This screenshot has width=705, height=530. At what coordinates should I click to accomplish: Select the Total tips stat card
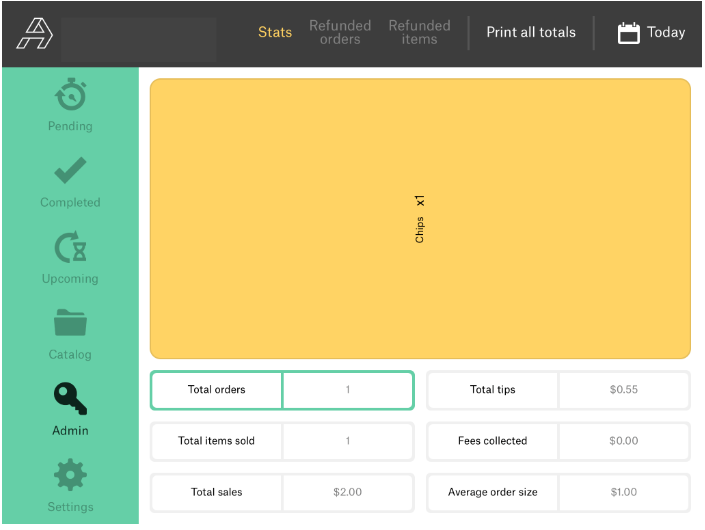pyautogui.click(x=558, y=390)
